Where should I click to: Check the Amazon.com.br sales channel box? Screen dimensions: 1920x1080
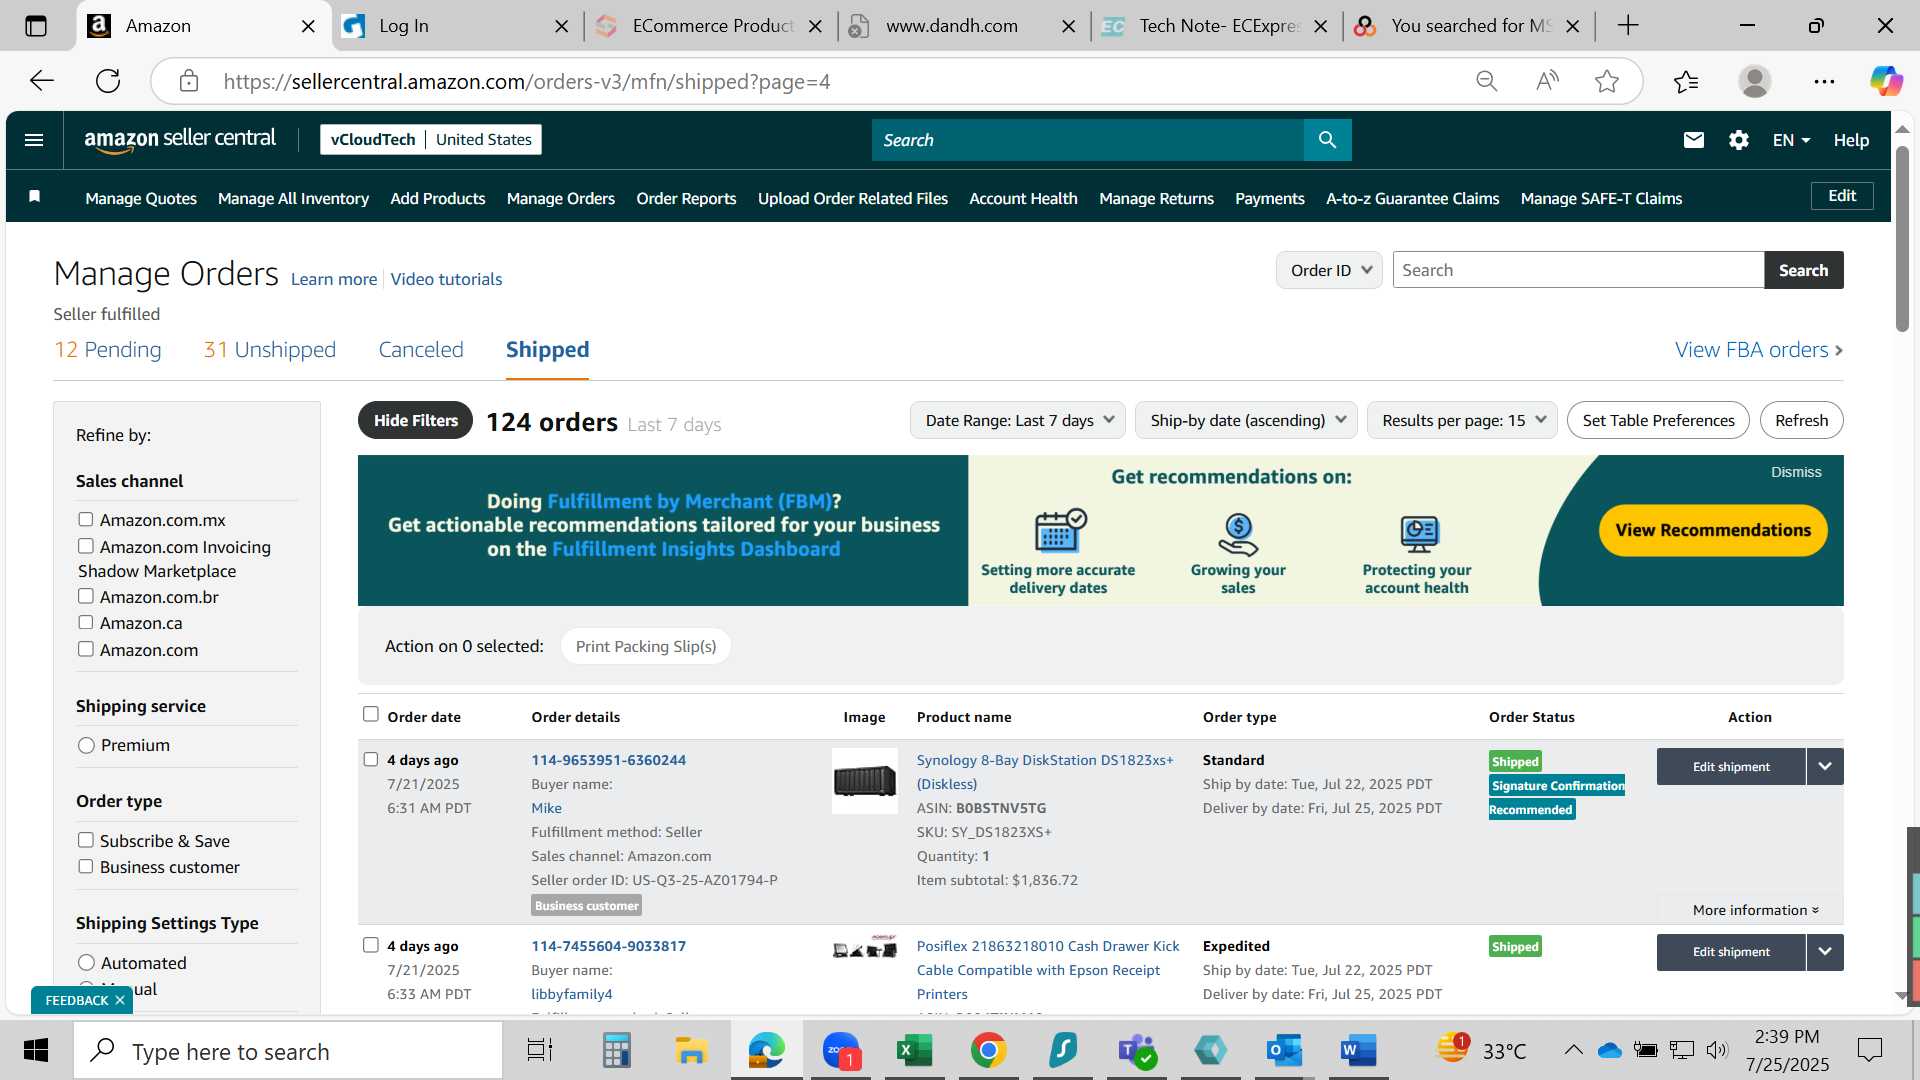(x=86, y=596)
